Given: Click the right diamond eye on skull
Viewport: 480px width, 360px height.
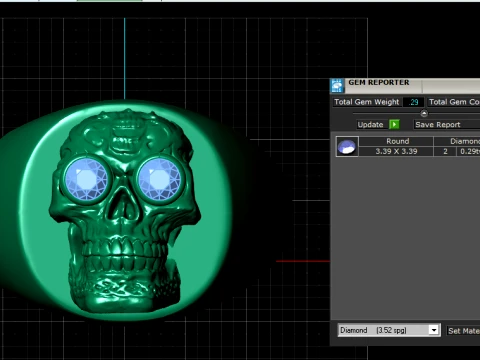Looking at the screenshot, I should [x=159, y=179].
